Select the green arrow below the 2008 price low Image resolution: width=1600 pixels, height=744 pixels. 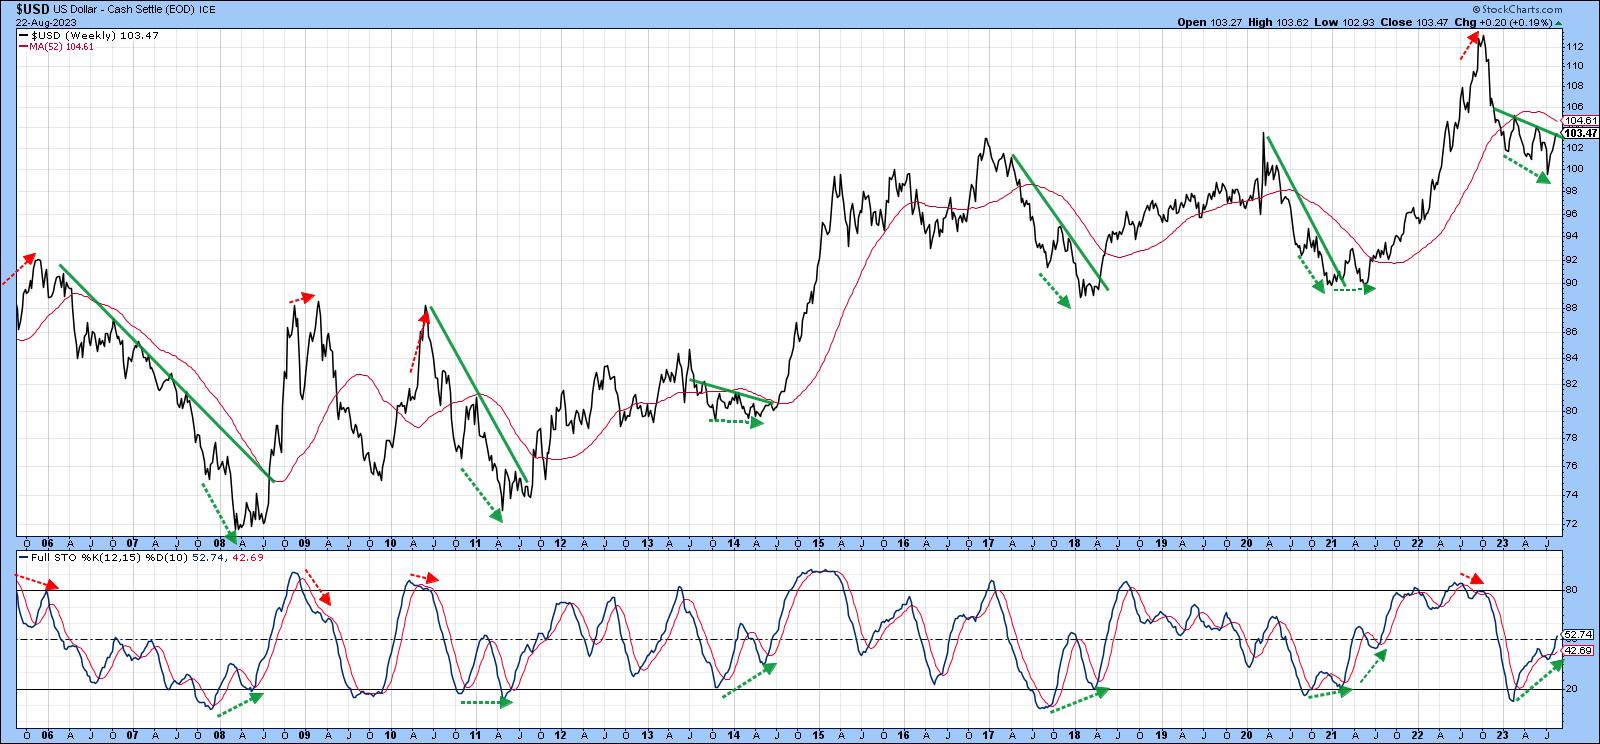[218, 512]
